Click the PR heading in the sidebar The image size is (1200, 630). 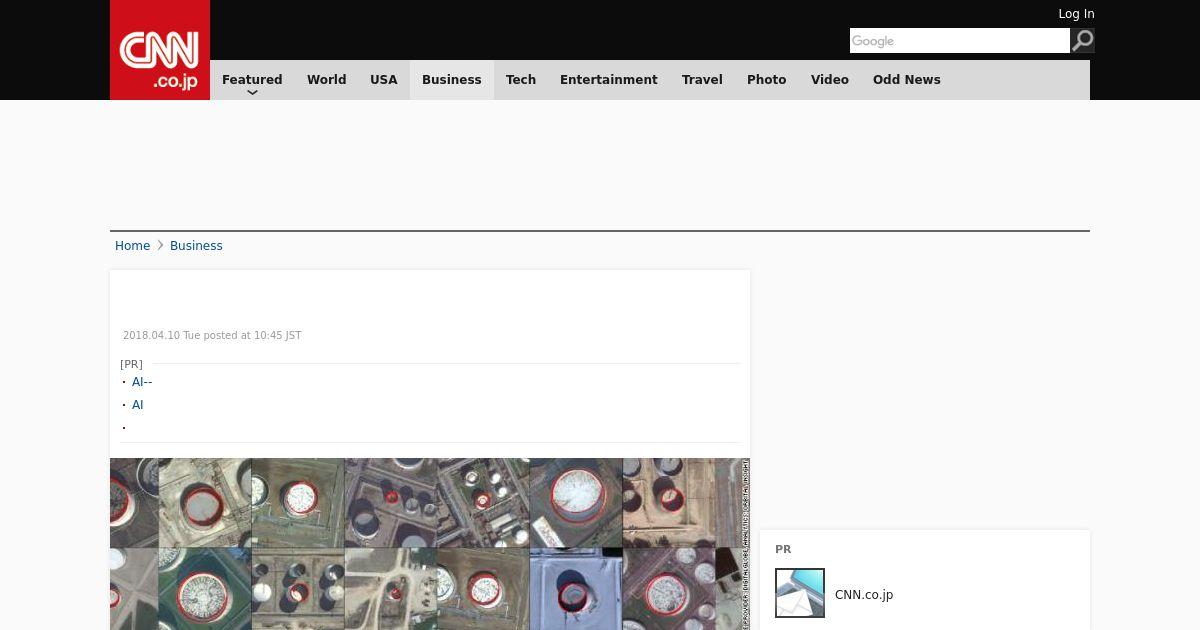point(783,550)
